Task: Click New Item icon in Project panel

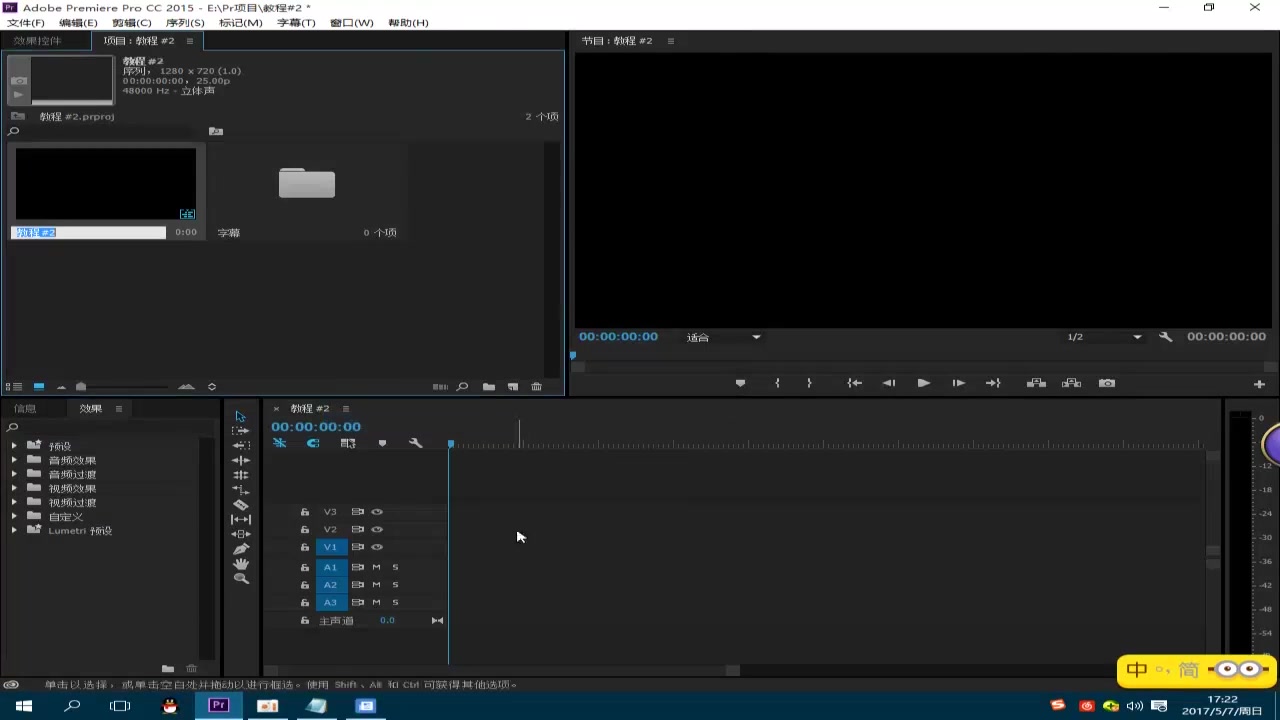Action: 513,387
